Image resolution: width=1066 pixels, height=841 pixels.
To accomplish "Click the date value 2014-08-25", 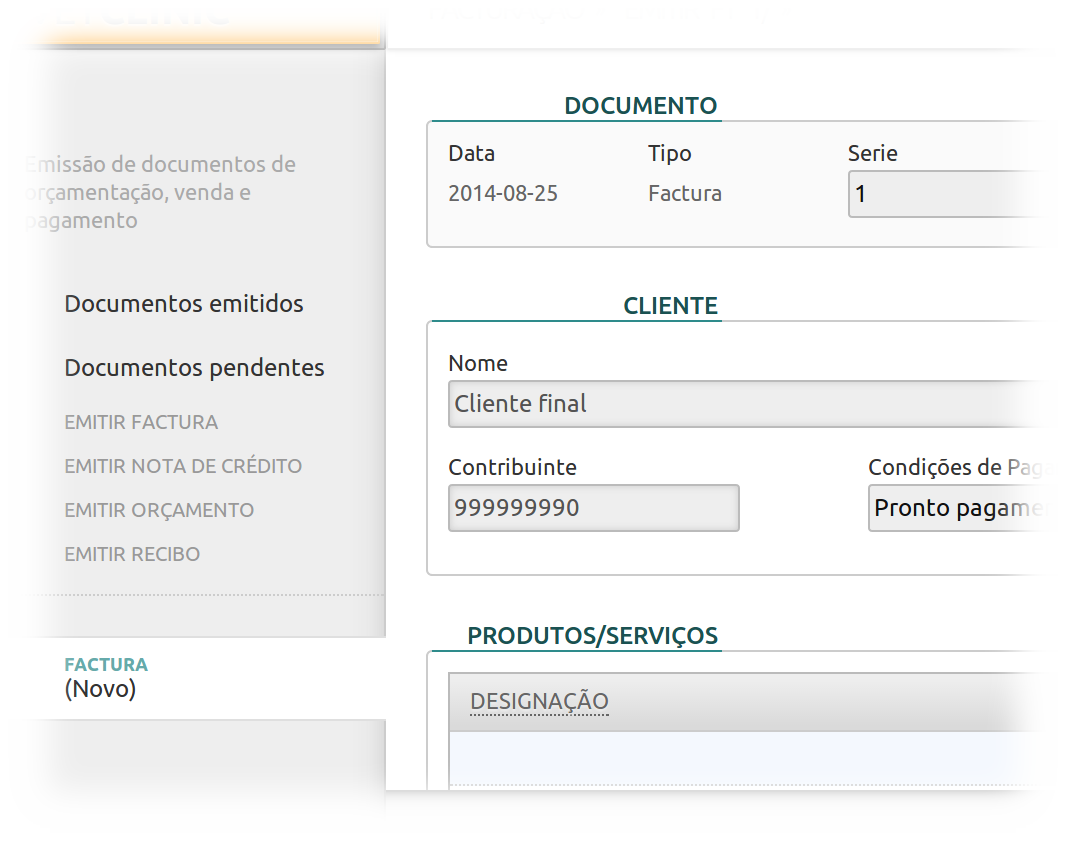I will click(x=503, y=194).
